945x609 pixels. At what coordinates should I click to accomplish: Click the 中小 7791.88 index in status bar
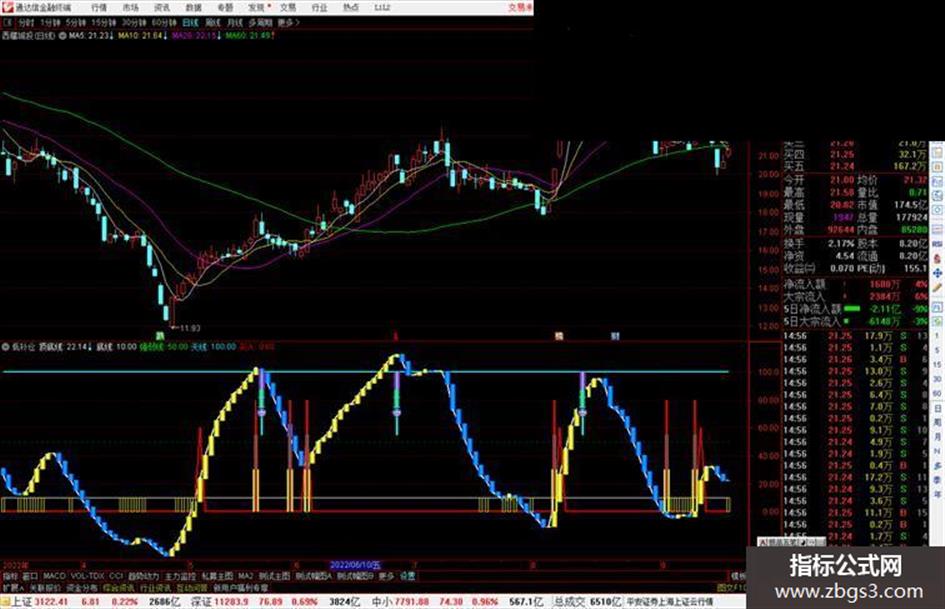401,602
